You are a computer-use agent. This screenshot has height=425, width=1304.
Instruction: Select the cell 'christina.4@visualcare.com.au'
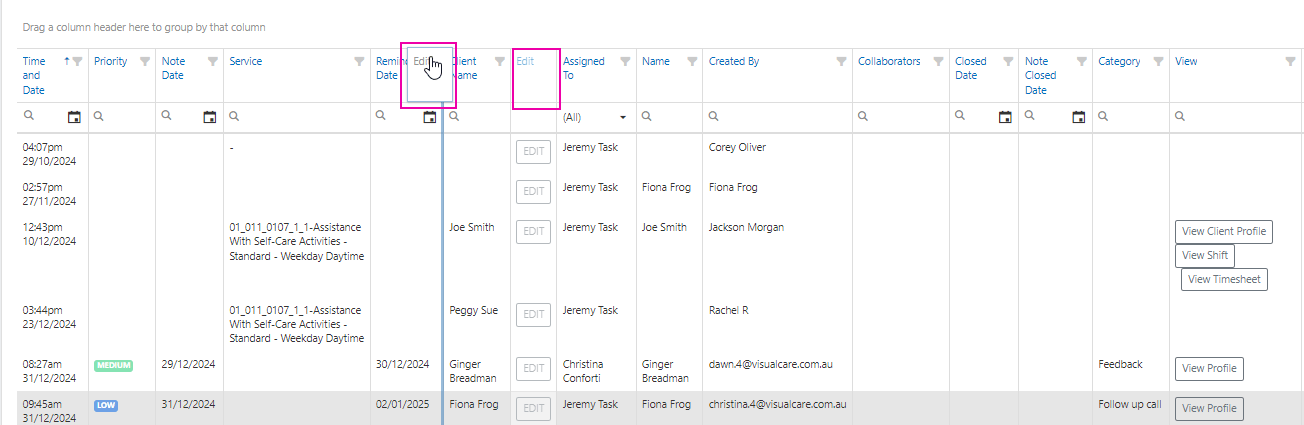778,404
